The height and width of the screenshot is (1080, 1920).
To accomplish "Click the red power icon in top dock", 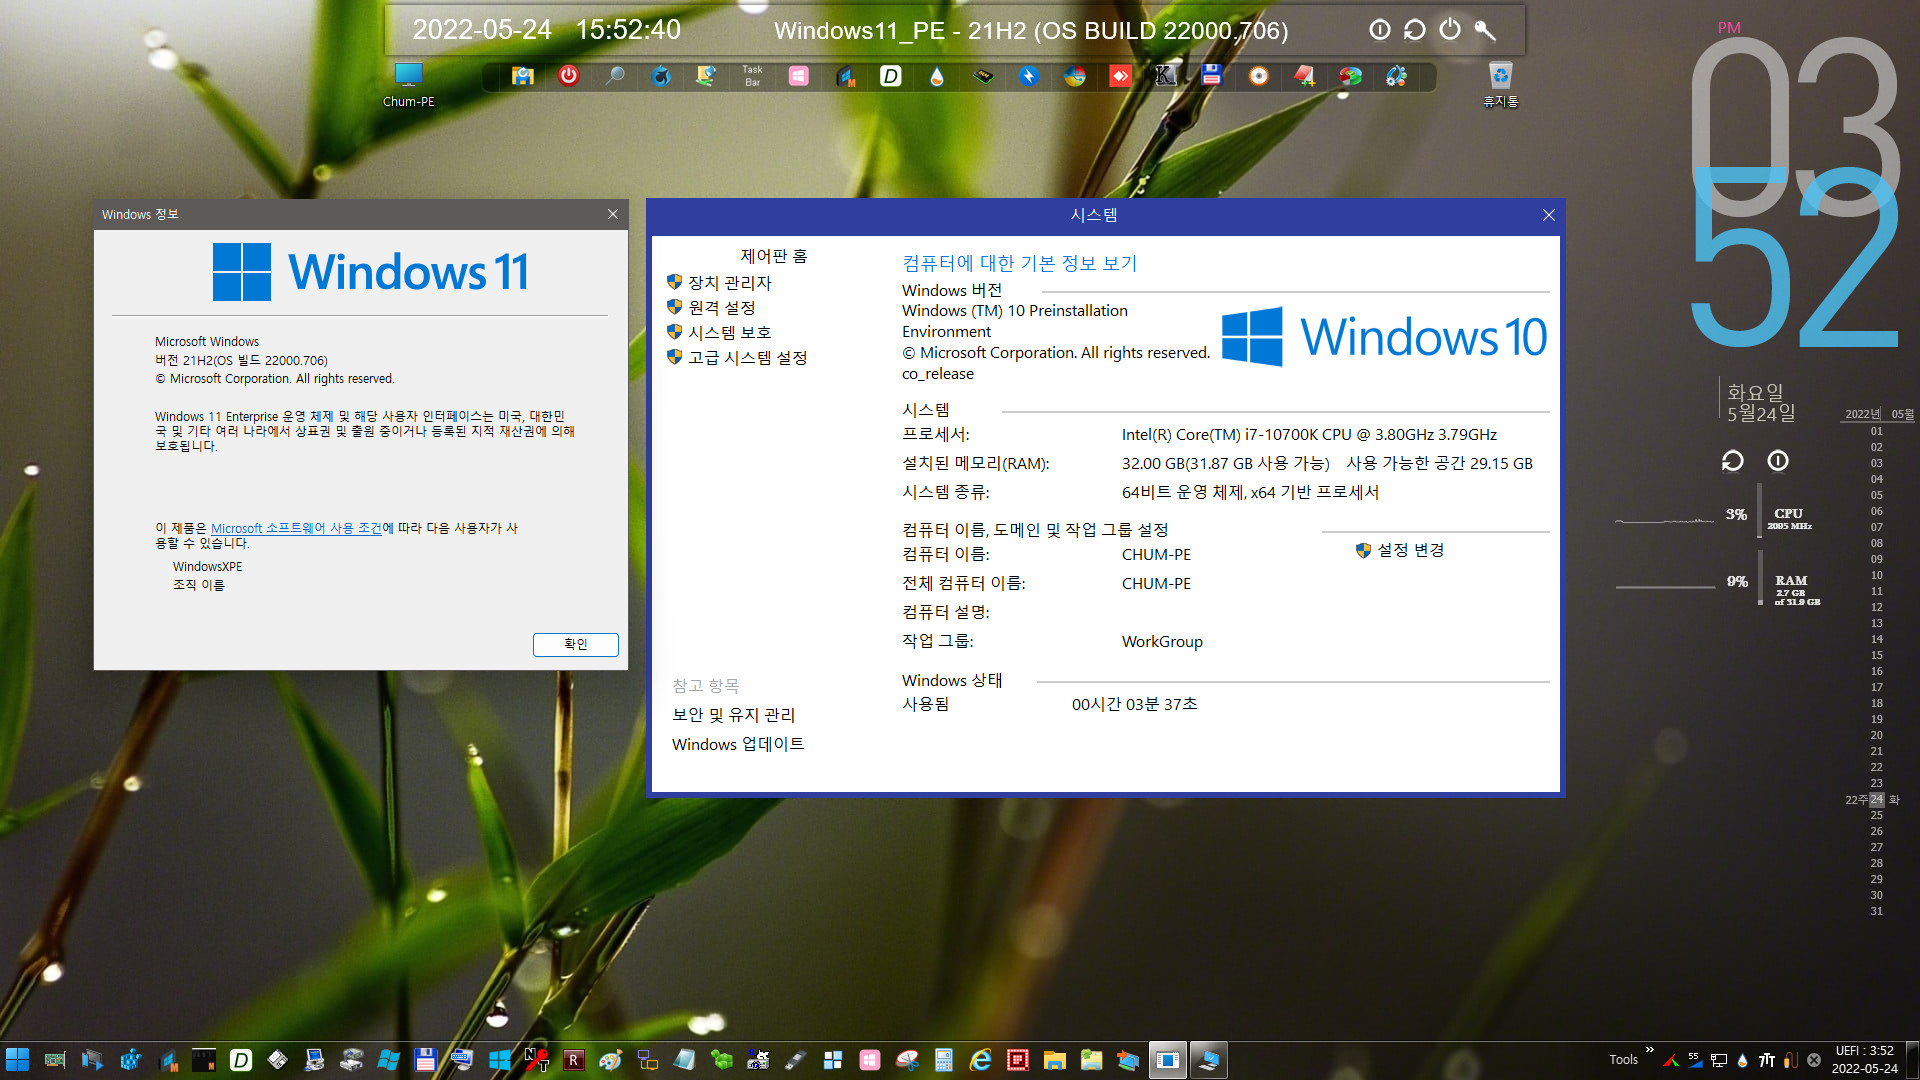I will point(568,76).
